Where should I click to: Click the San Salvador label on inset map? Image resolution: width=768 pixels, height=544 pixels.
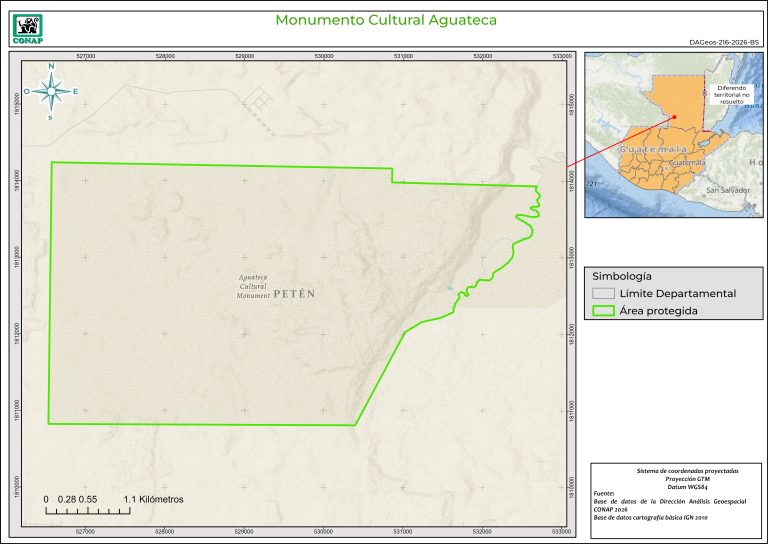click(x=727, y=190)
